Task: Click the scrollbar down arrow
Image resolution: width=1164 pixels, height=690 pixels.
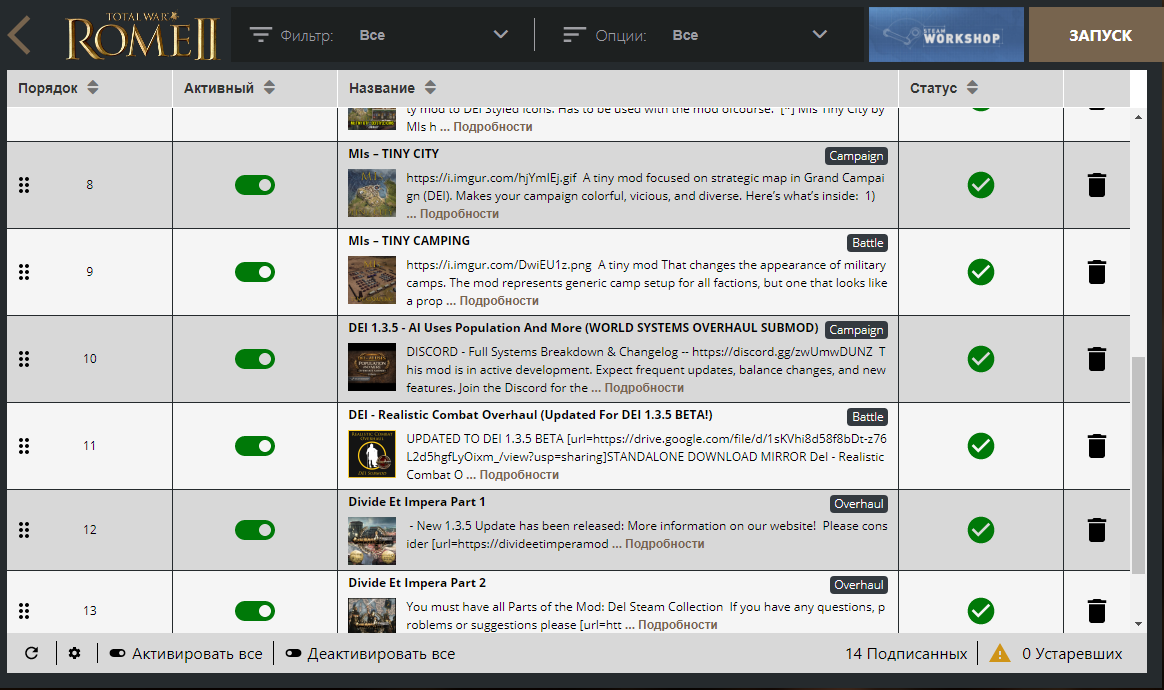Action: (1138, 625)
